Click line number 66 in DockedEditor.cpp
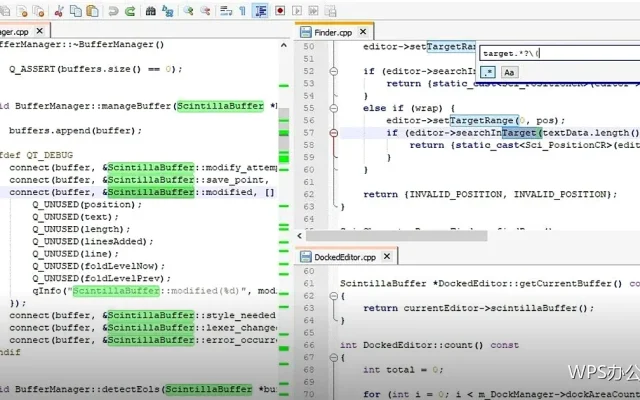Image resolution: width=640 pixels, height=400 pixels. click(309, 345)
